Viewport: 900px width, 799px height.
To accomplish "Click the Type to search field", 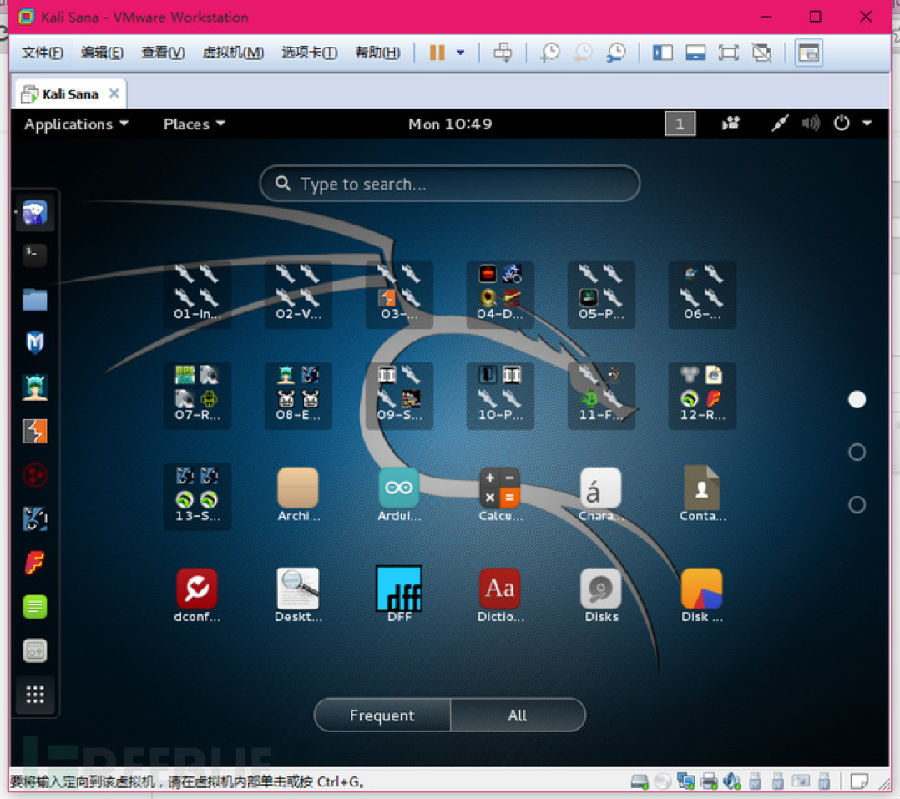I will point(449,184).
